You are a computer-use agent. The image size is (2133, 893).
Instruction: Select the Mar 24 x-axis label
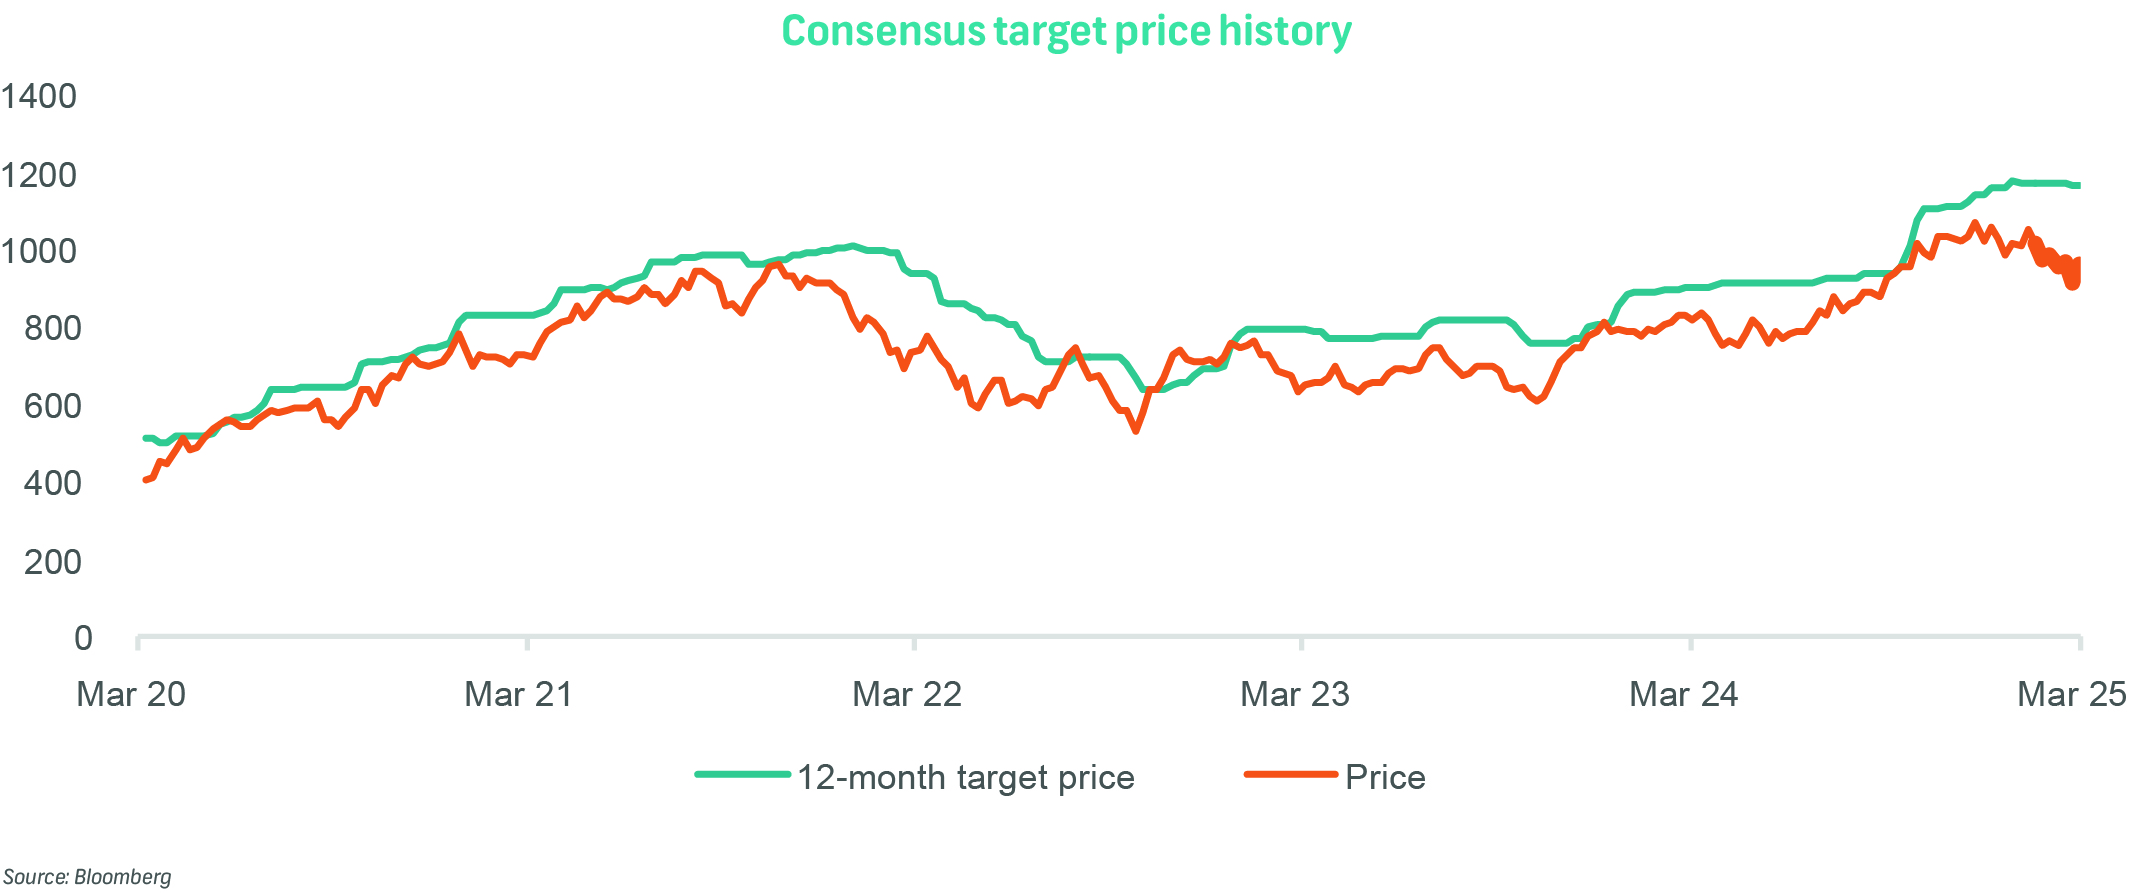click(x=1684, y=694)
